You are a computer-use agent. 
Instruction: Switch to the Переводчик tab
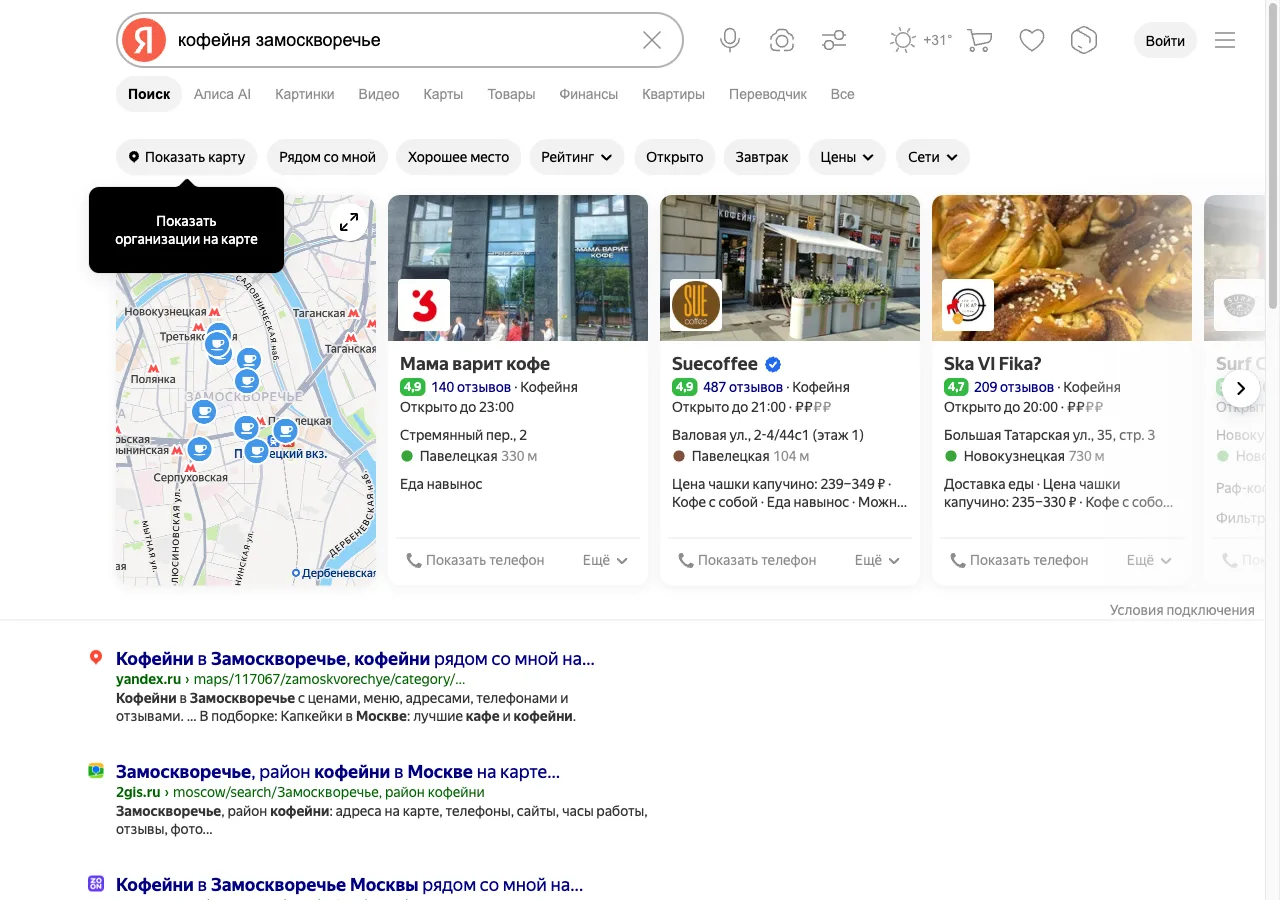click(768, 94)
